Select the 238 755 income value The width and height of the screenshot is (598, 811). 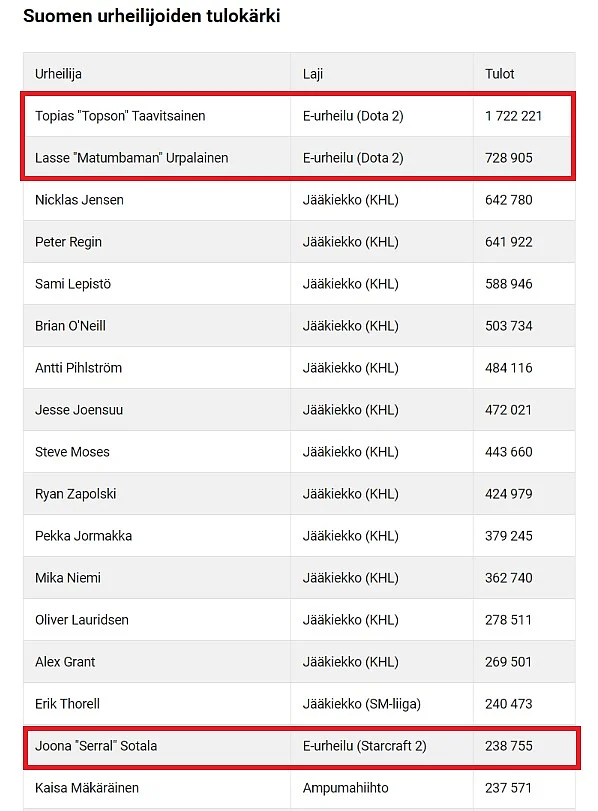(509, 746)
